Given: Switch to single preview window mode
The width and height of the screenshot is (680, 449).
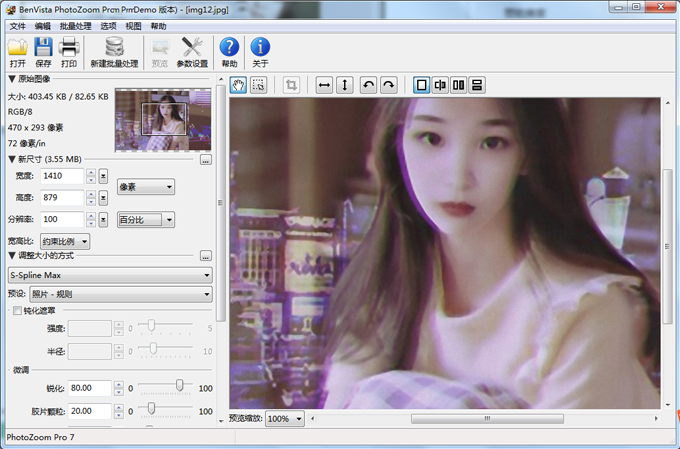Looking at the screenshot, I should click(x=421, y=85).
